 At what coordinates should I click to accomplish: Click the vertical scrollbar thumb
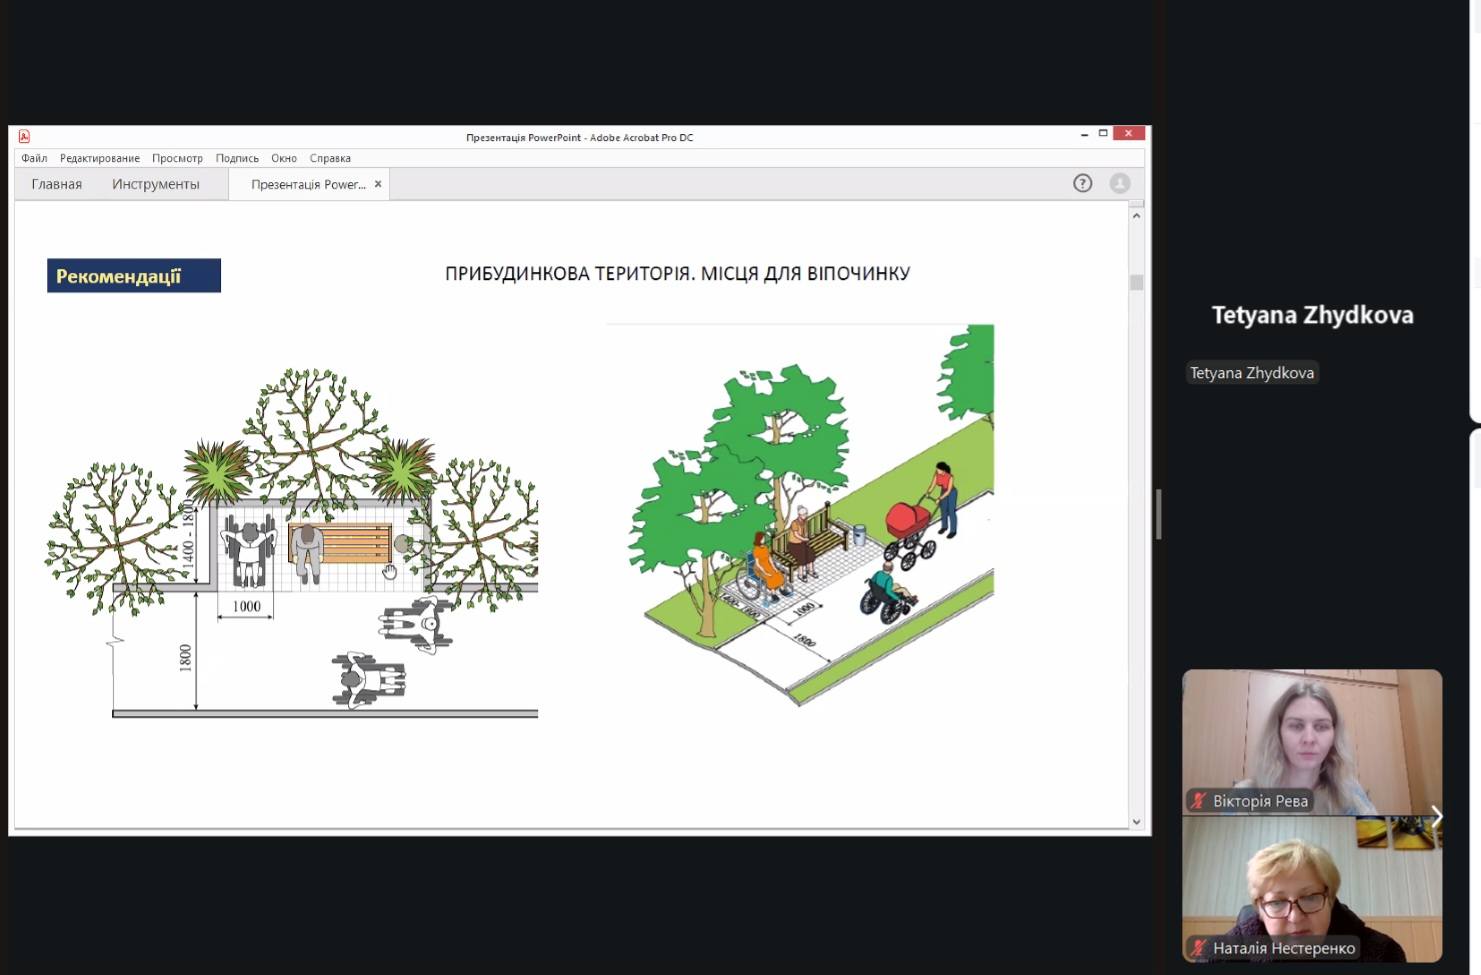[x=1136, y=283]
